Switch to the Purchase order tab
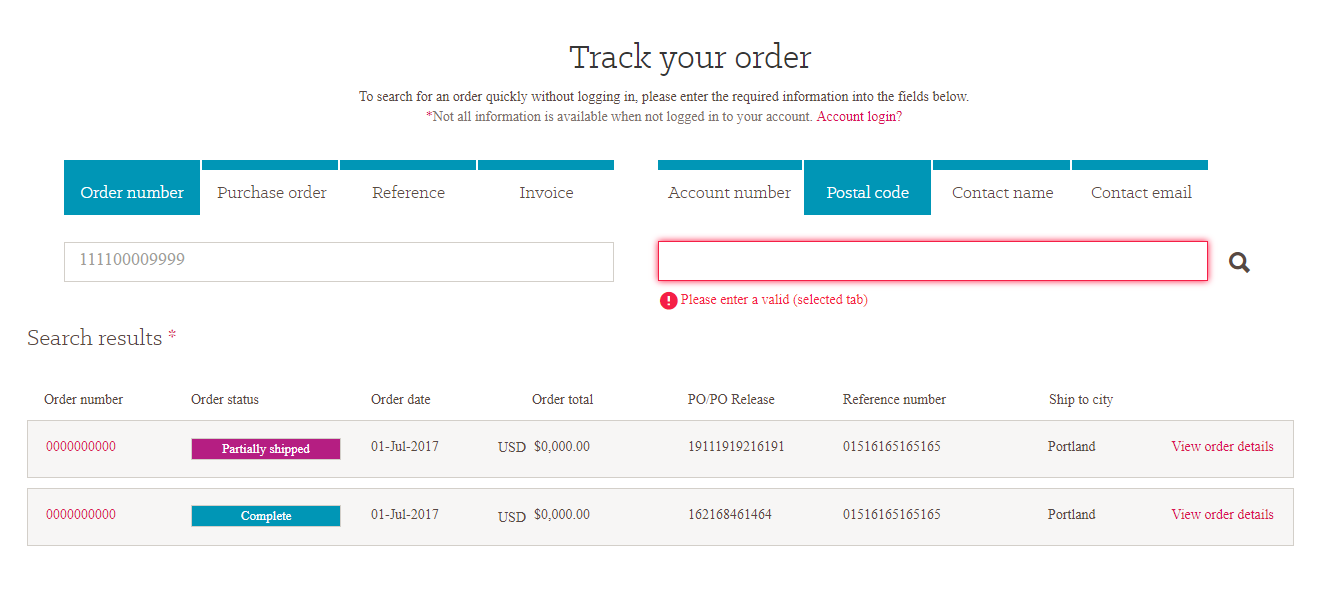 [271, 192]
